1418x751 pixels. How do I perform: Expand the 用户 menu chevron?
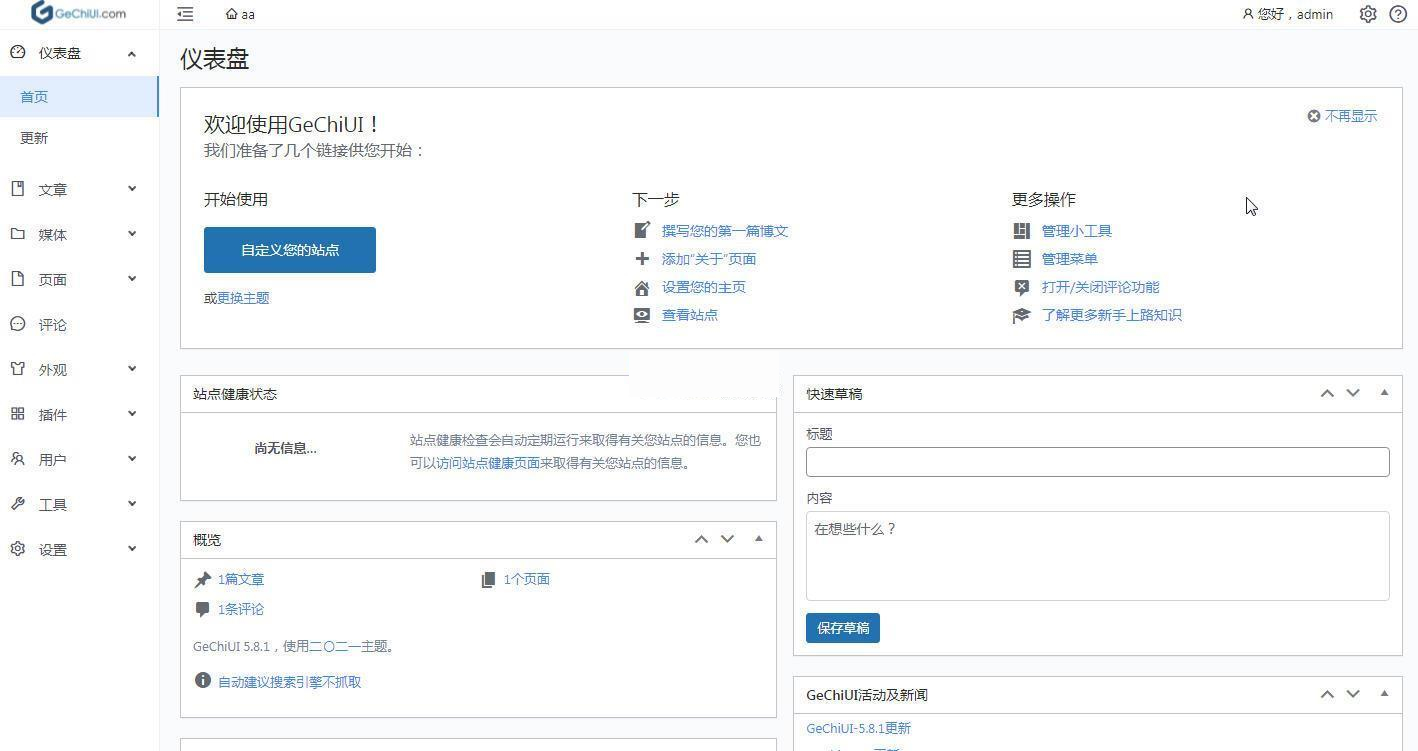point(132,459)
